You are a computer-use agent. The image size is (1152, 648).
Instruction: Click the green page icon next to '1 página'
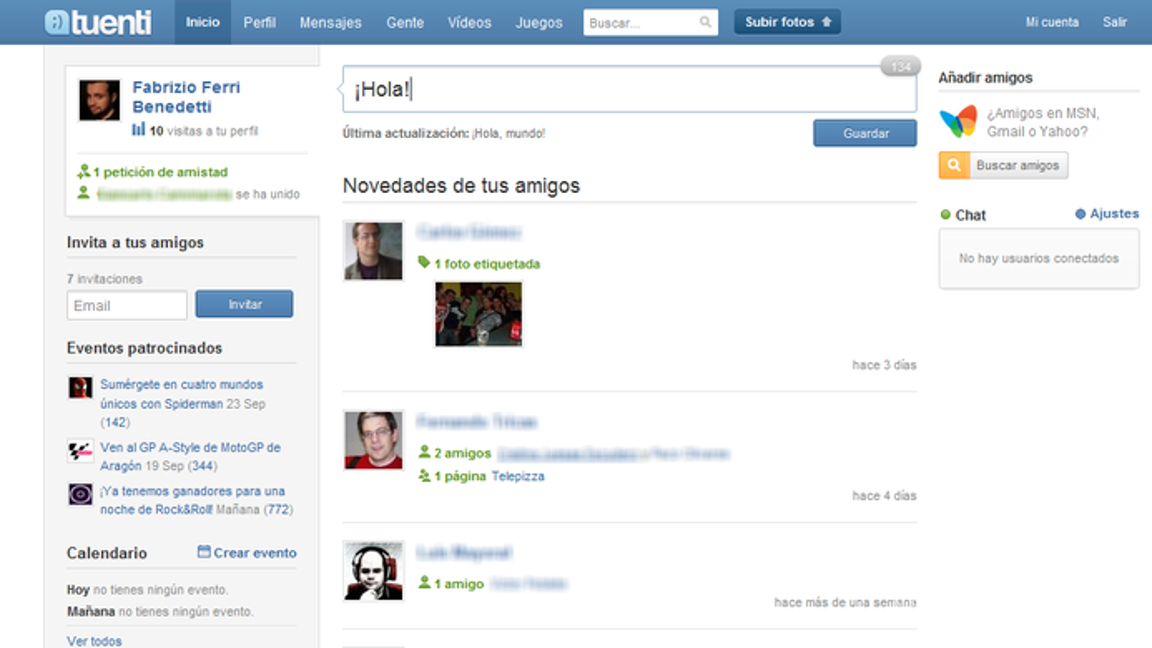(x=424, y=476)
